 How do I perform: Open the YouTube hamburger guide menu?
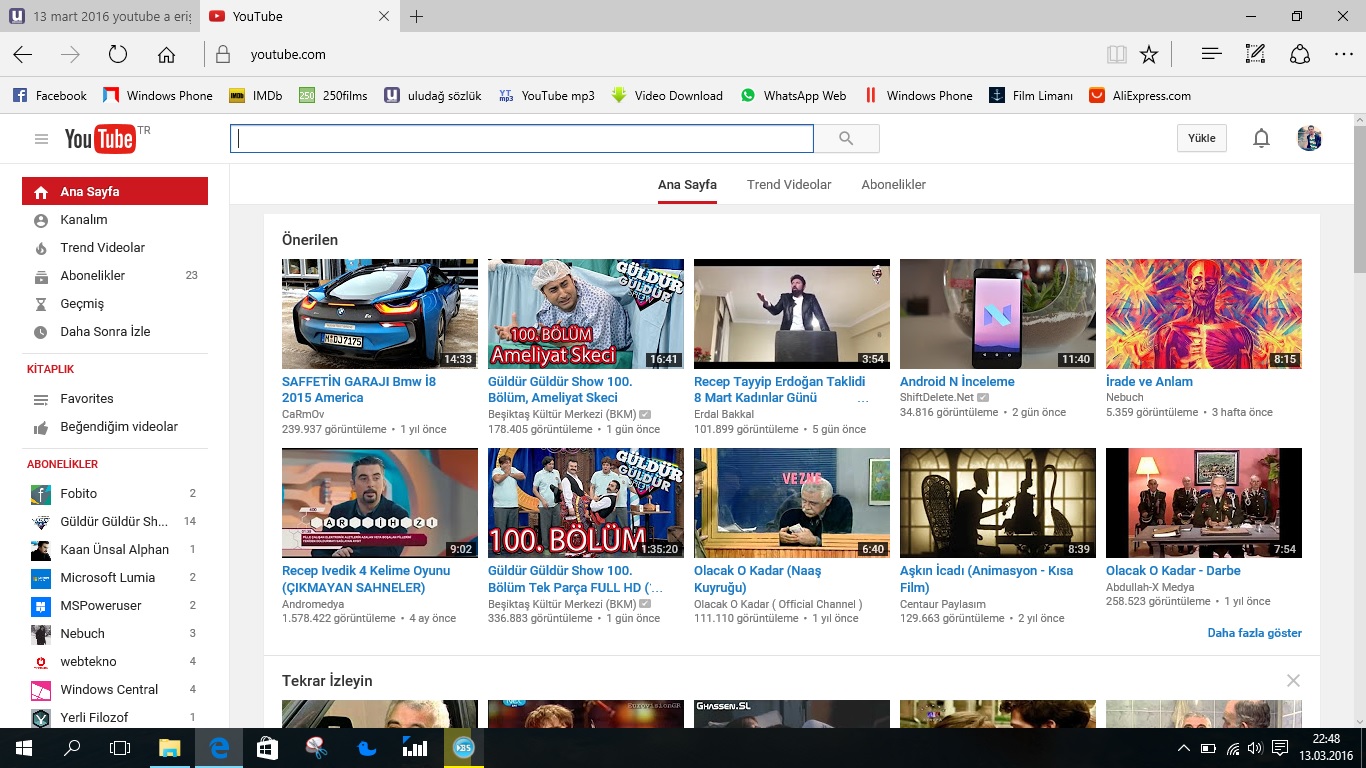click(x=41, y=139)
